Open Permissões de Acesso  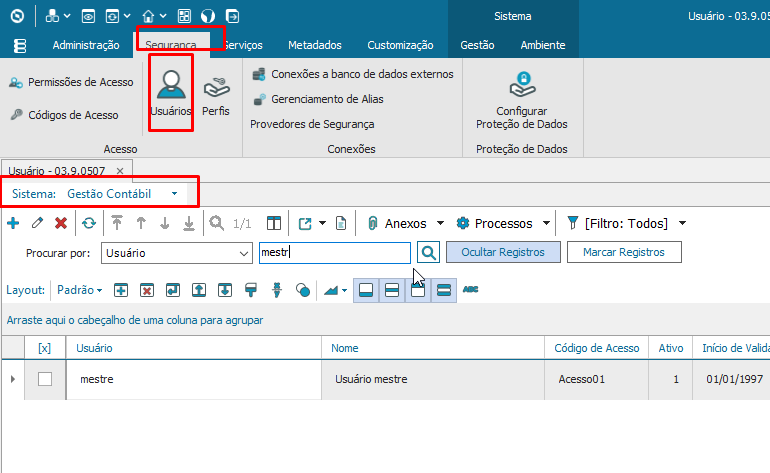coord(71,82)
